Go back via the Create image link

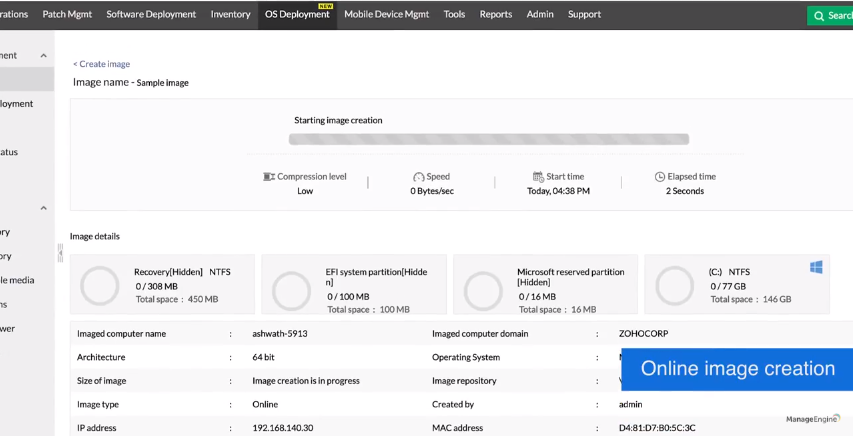[101, 64]
